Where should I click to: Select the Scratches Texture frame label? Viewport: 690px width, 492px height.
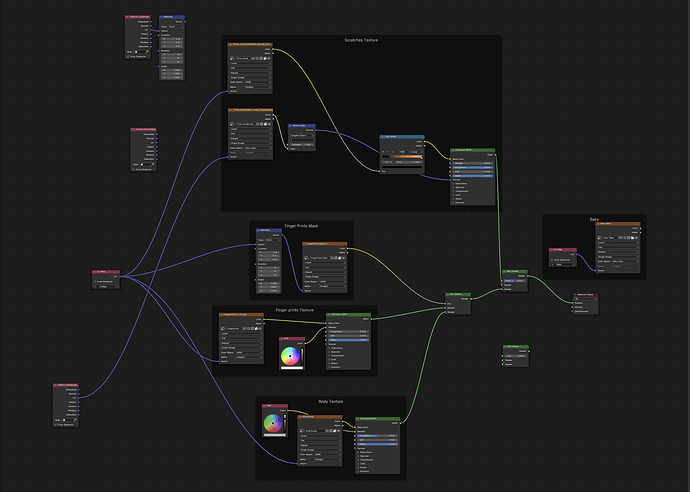click(x=361, y=40)
